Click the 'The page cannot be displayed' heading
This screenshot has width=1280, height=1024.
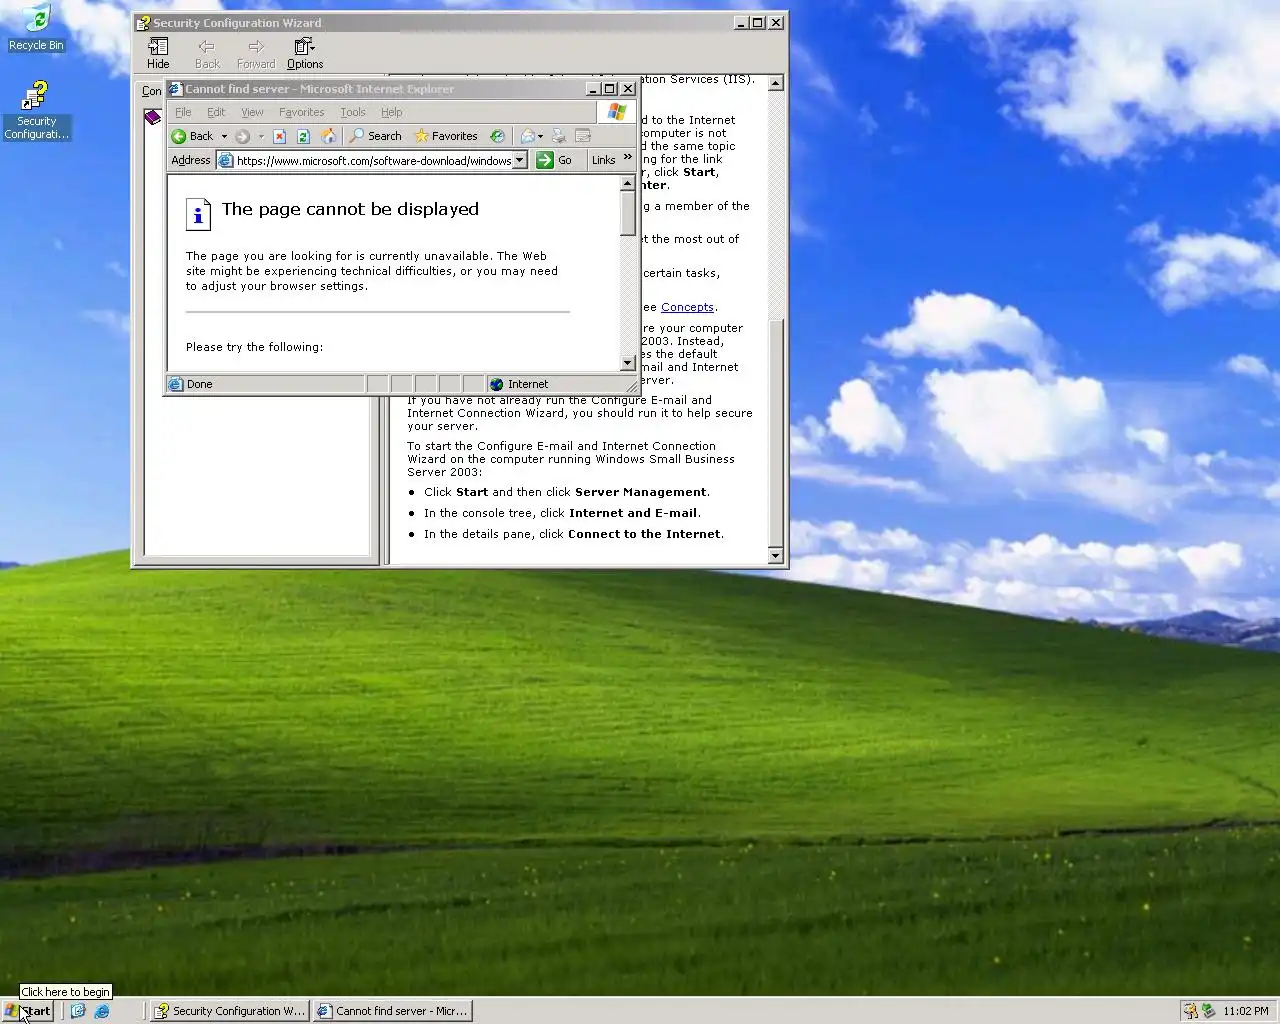pyautogui.click(x=350, y=209)
